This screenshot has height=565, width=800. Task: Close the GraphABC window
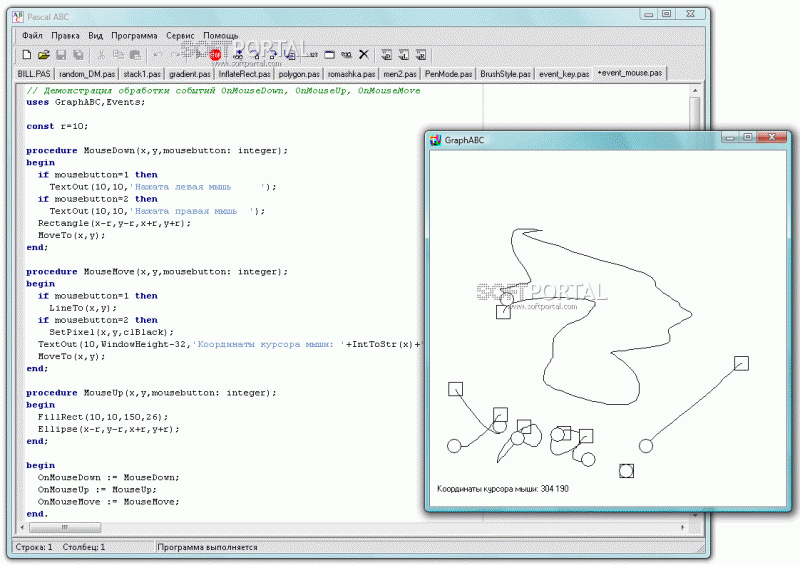pyautogui.click(x=770, y=138)
